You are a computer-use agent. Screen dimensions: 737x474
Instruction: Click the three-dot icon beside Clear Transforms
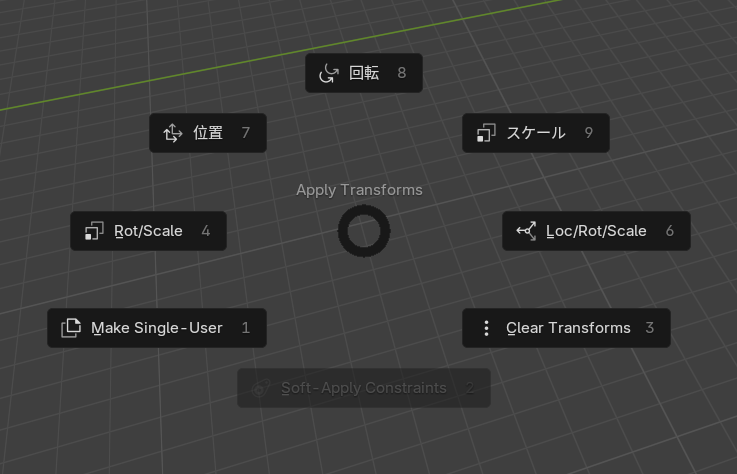click(486, 328)
